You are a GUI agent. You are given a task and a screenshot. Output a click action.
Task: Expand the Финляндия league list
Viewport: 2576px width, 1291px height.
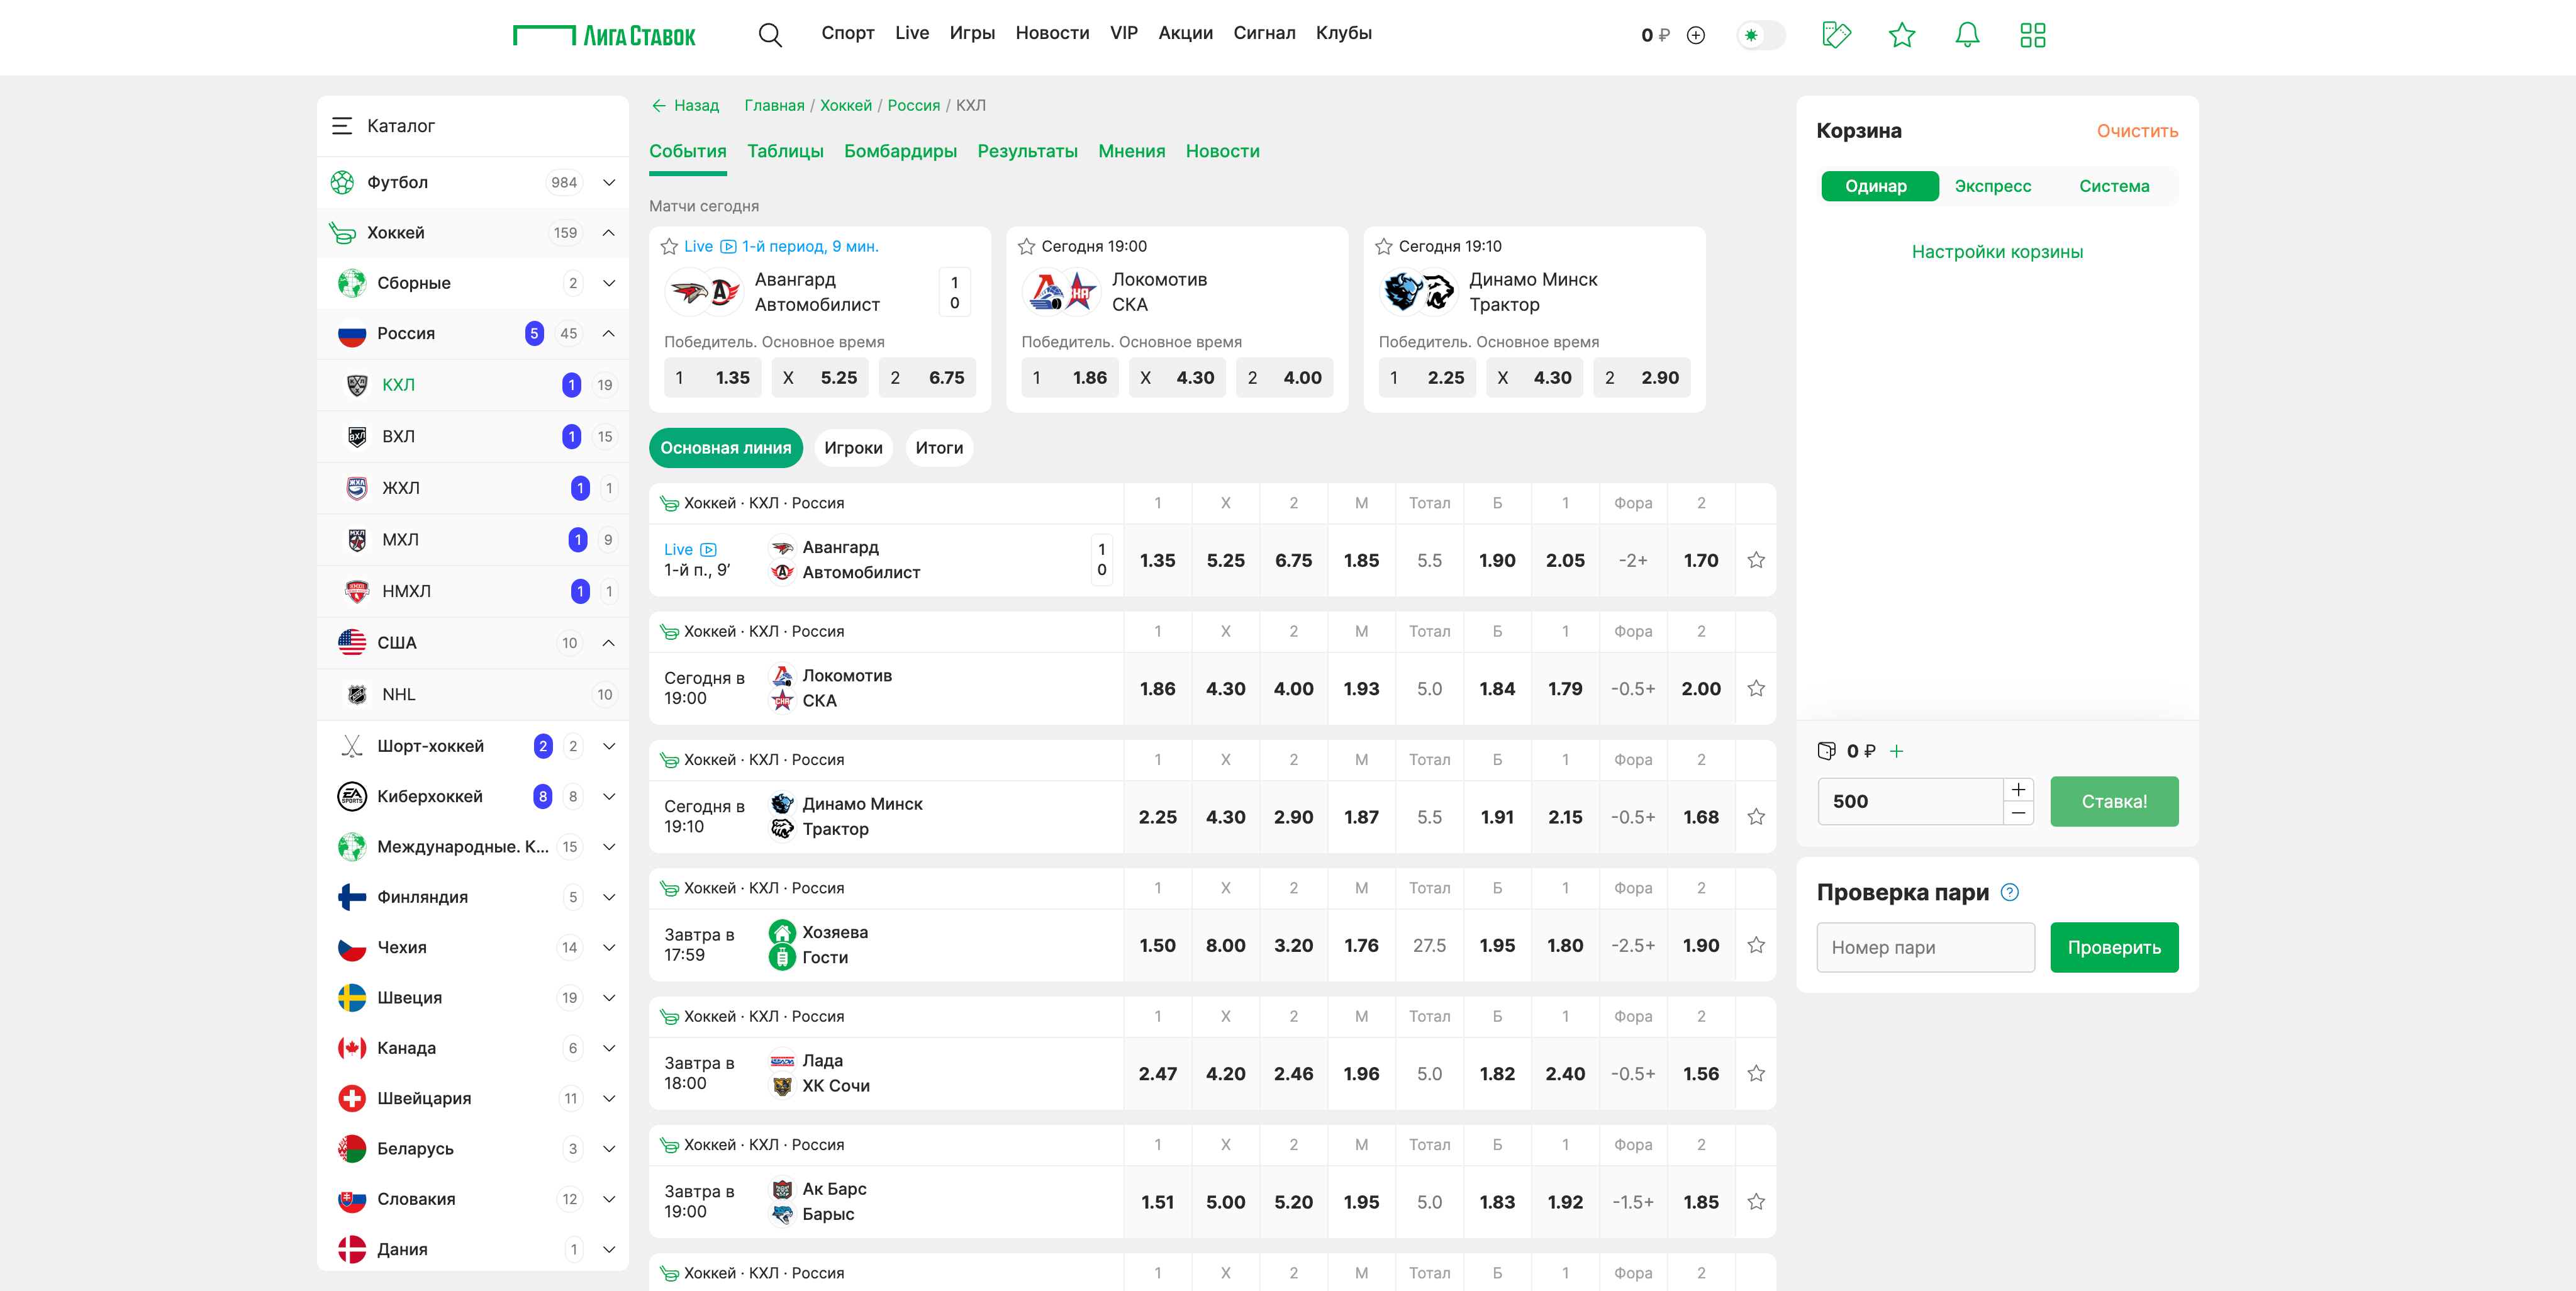click(608, 897)
